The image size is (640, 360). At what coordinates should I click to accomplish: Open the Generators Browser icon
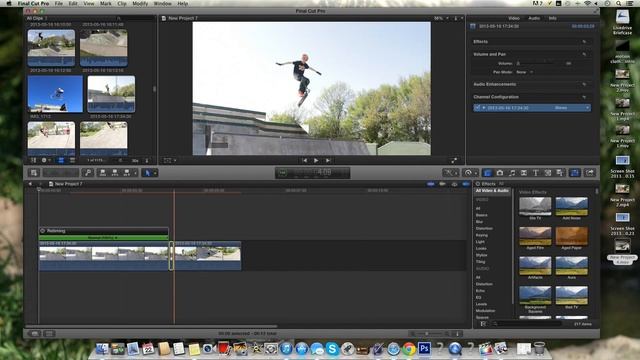(548, 173)
